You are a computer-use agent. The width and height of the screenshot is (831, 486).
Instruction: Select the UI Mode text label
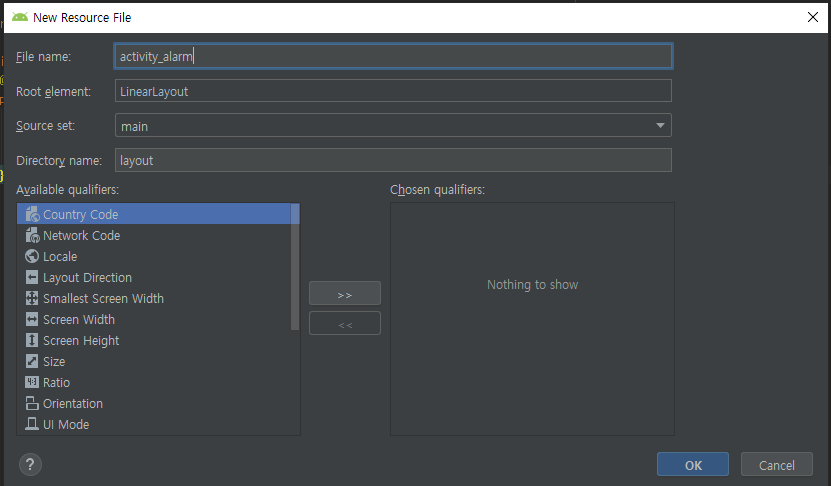pos(66,425)
